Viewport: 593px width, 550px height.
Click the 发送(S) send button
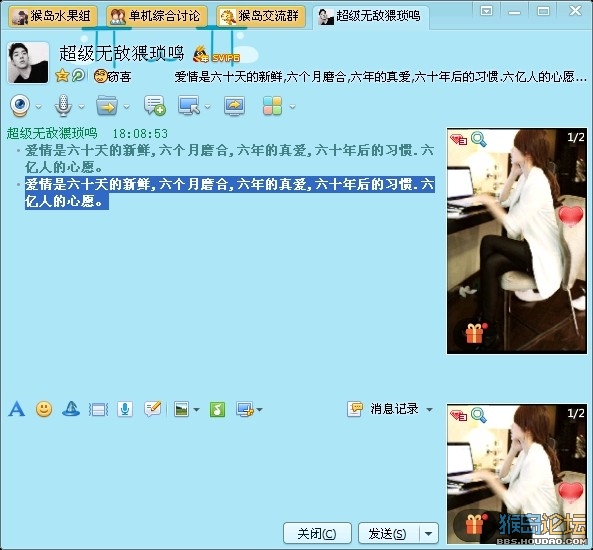[388, 534]
